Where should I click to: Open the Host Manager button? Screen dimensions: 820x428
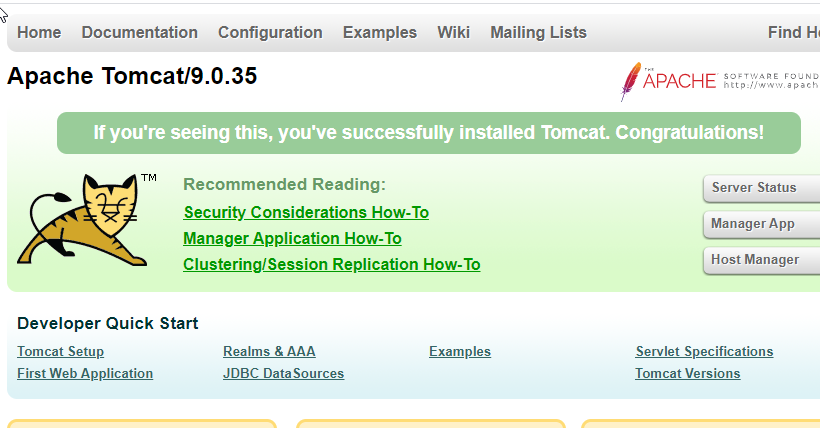pyautogui.click(x=761, y=260)
